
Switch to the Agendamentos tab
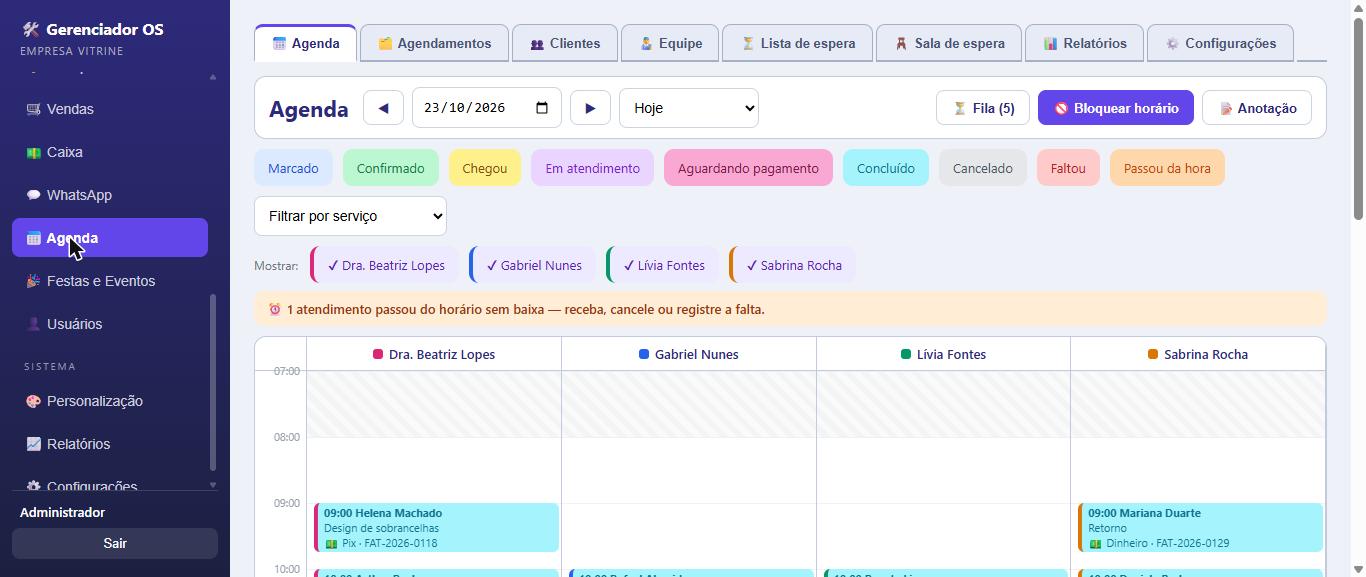pyautogui.click(x=434, y=43)
